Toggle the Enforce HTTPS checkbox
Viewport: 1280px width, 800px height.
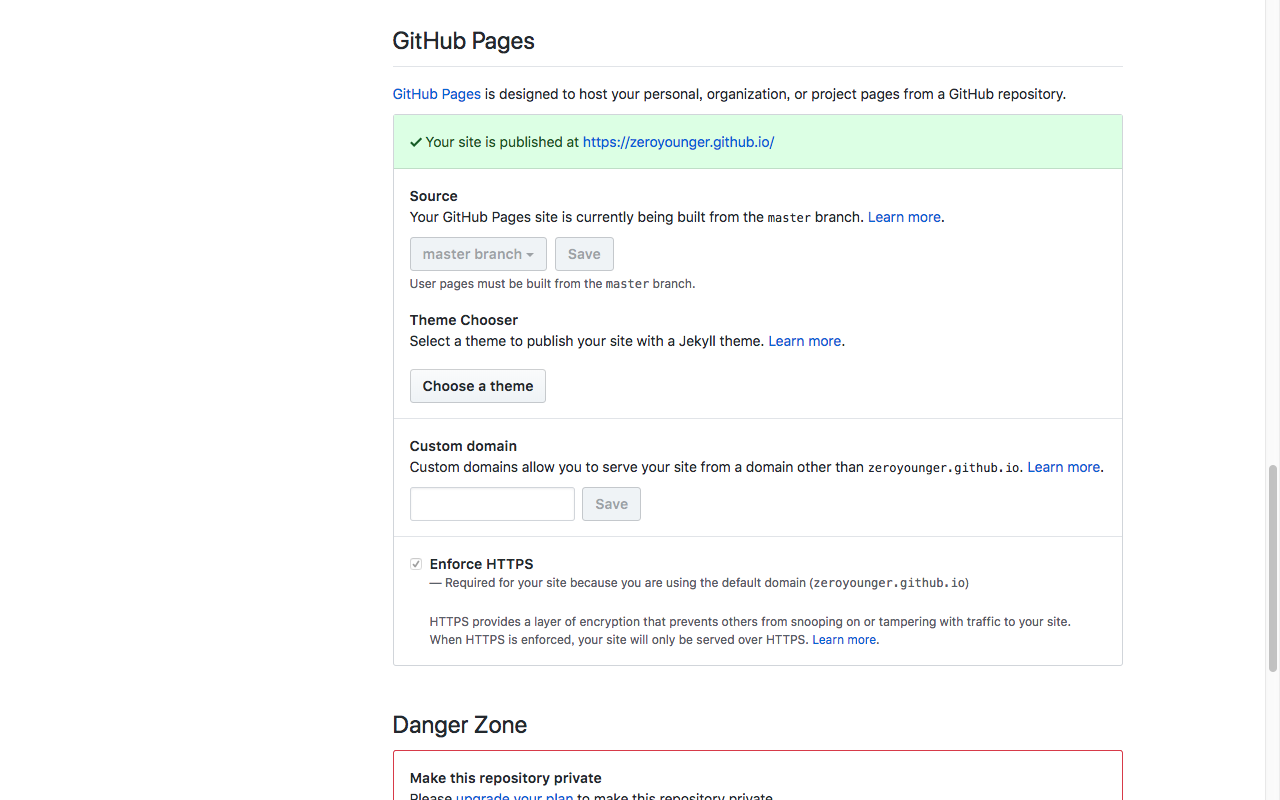[416, 564]
